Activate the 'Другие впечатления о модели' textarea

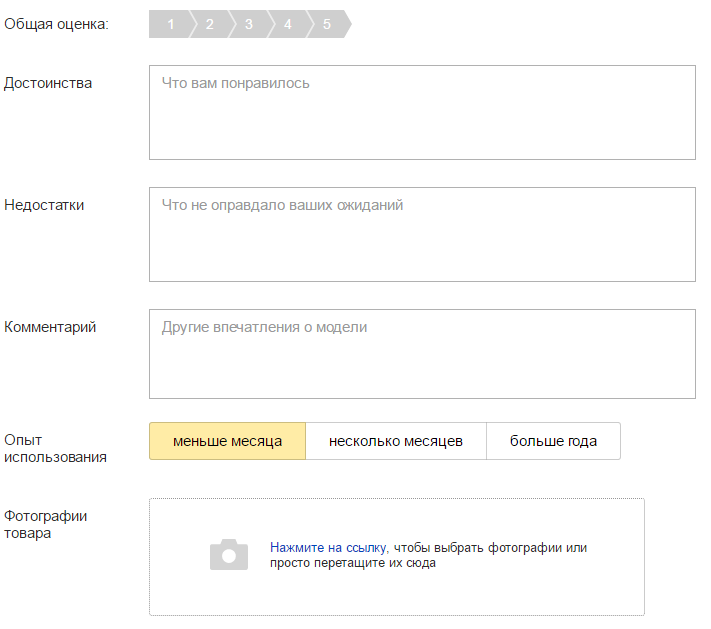coord(421,354)
